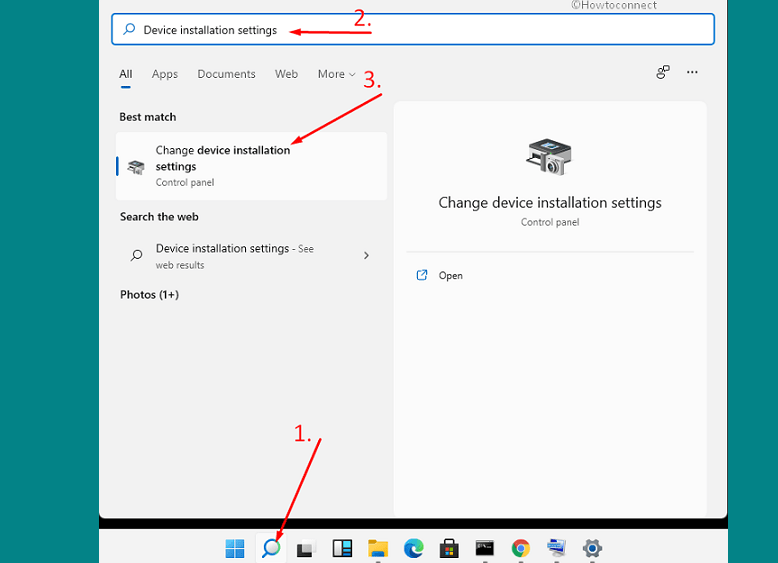
Task: Click Open in the preview pane
Action: click(x=450, y=275)
